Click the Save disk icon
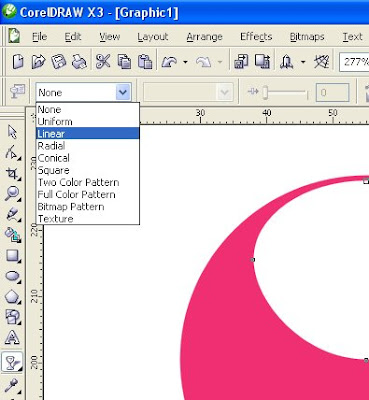This screenshot has width=369, height=400. pyautogui.click(x=59, y=62)
